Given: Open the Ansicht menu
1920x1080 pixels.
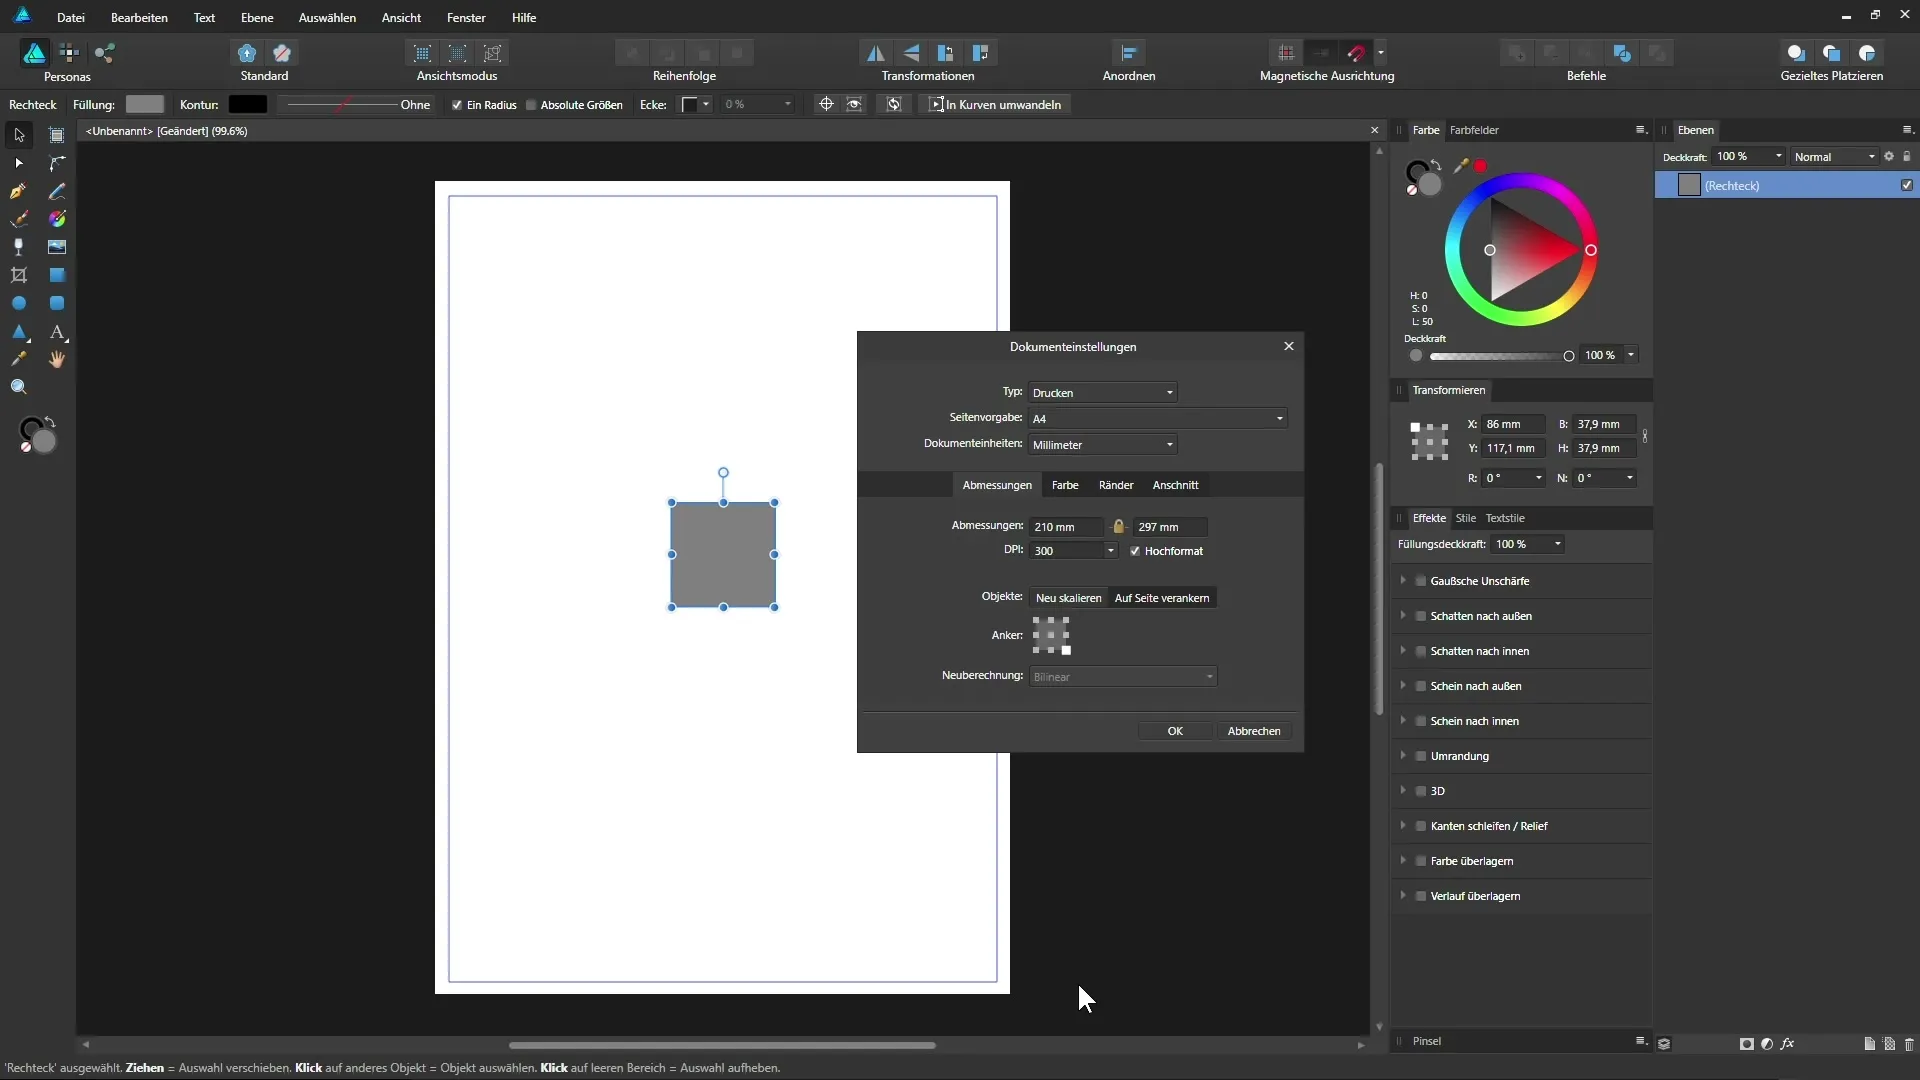Looking at the screenshot, I should click(x=401, y=18).
